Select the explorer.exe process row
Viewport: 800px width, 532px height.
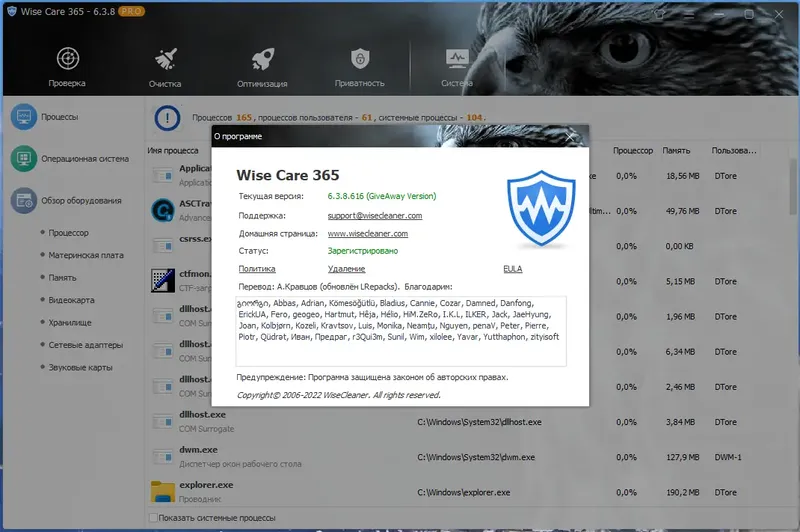(467, 492)
